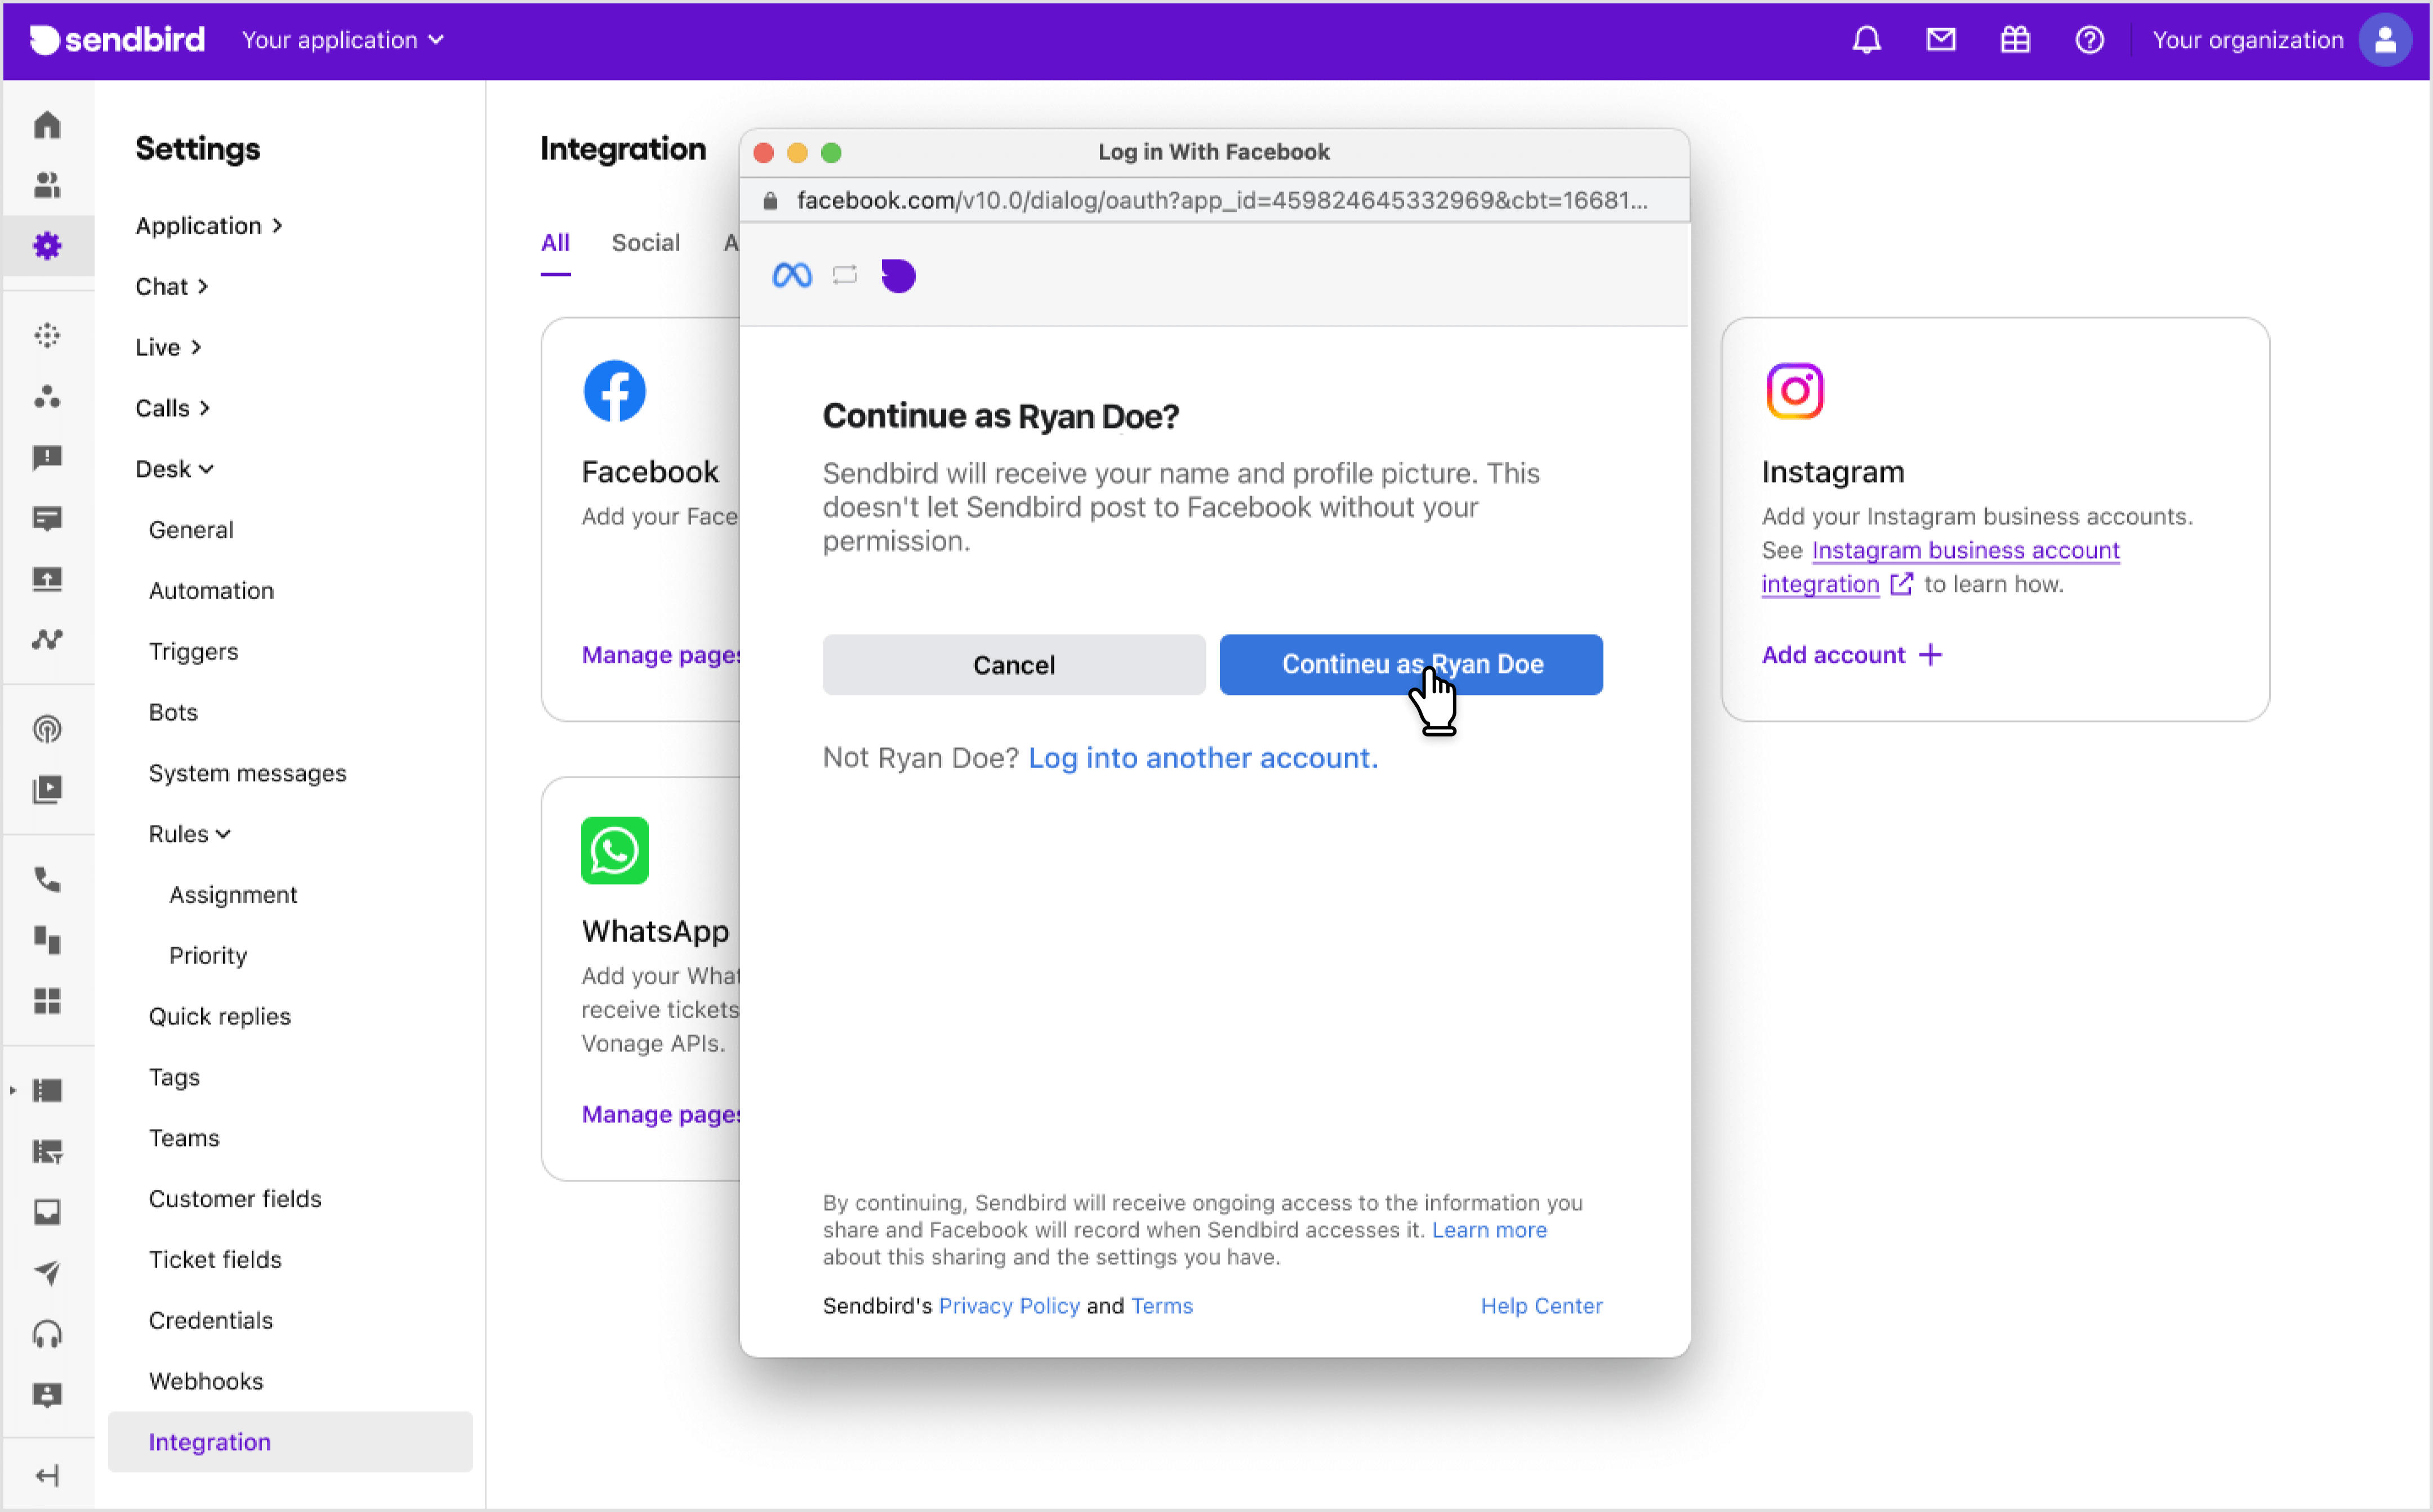The image size is (2433, 1512).
Task: Switch to the Social tab
Action: pos(645,242)
